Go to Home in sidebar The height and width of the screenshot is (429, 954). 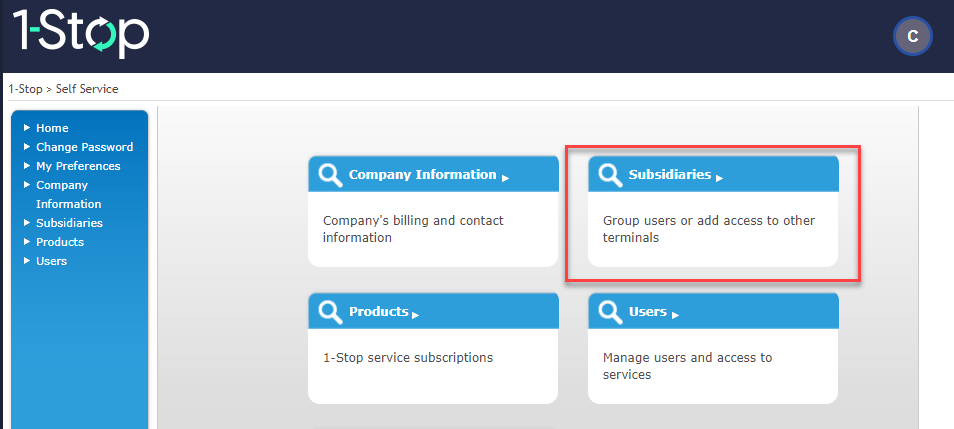click(52, 128)
